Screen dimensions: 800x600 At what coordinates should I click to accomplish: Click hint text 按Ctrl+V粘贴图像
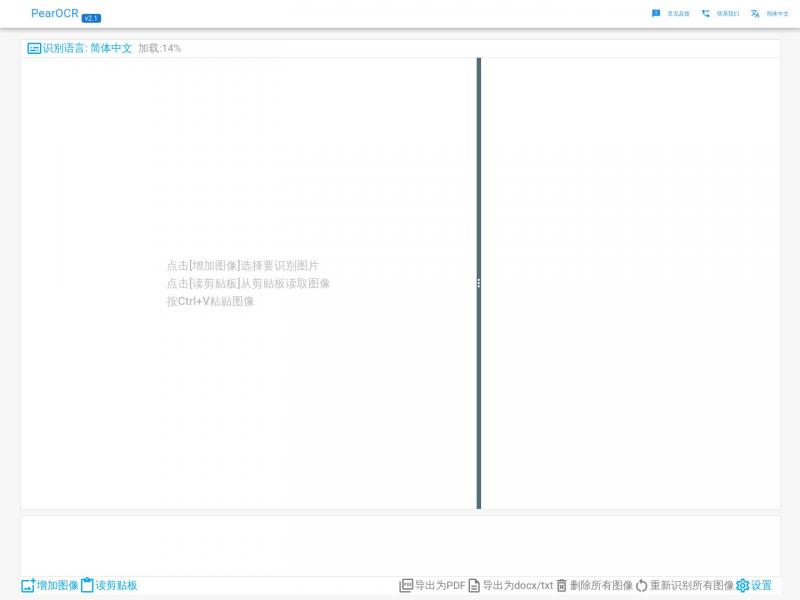point(210,302)
